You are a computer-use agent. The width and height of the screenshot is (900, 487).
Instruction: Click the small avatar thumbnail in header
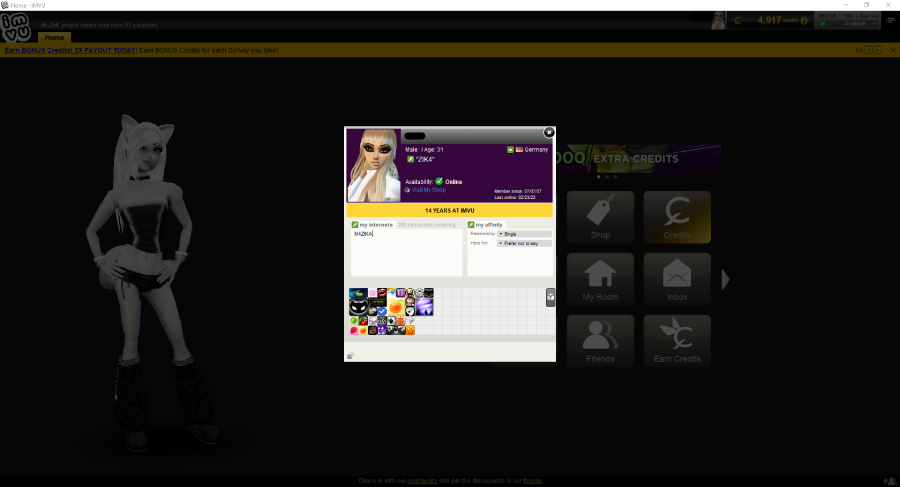point(718,20)
